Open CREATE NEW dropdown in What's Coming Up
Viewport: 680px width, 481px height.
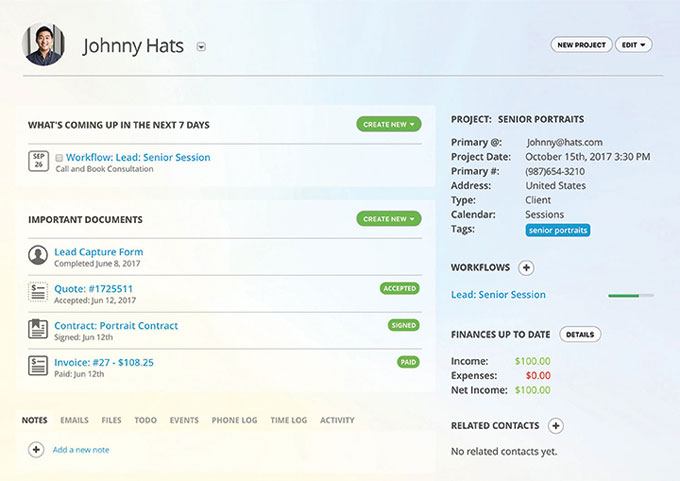389,124
